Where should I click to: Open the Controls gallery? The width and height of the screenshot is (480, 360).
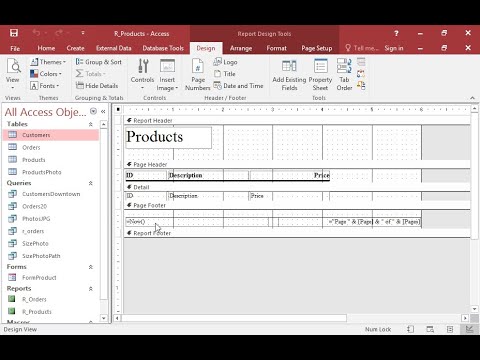point(142,74)
